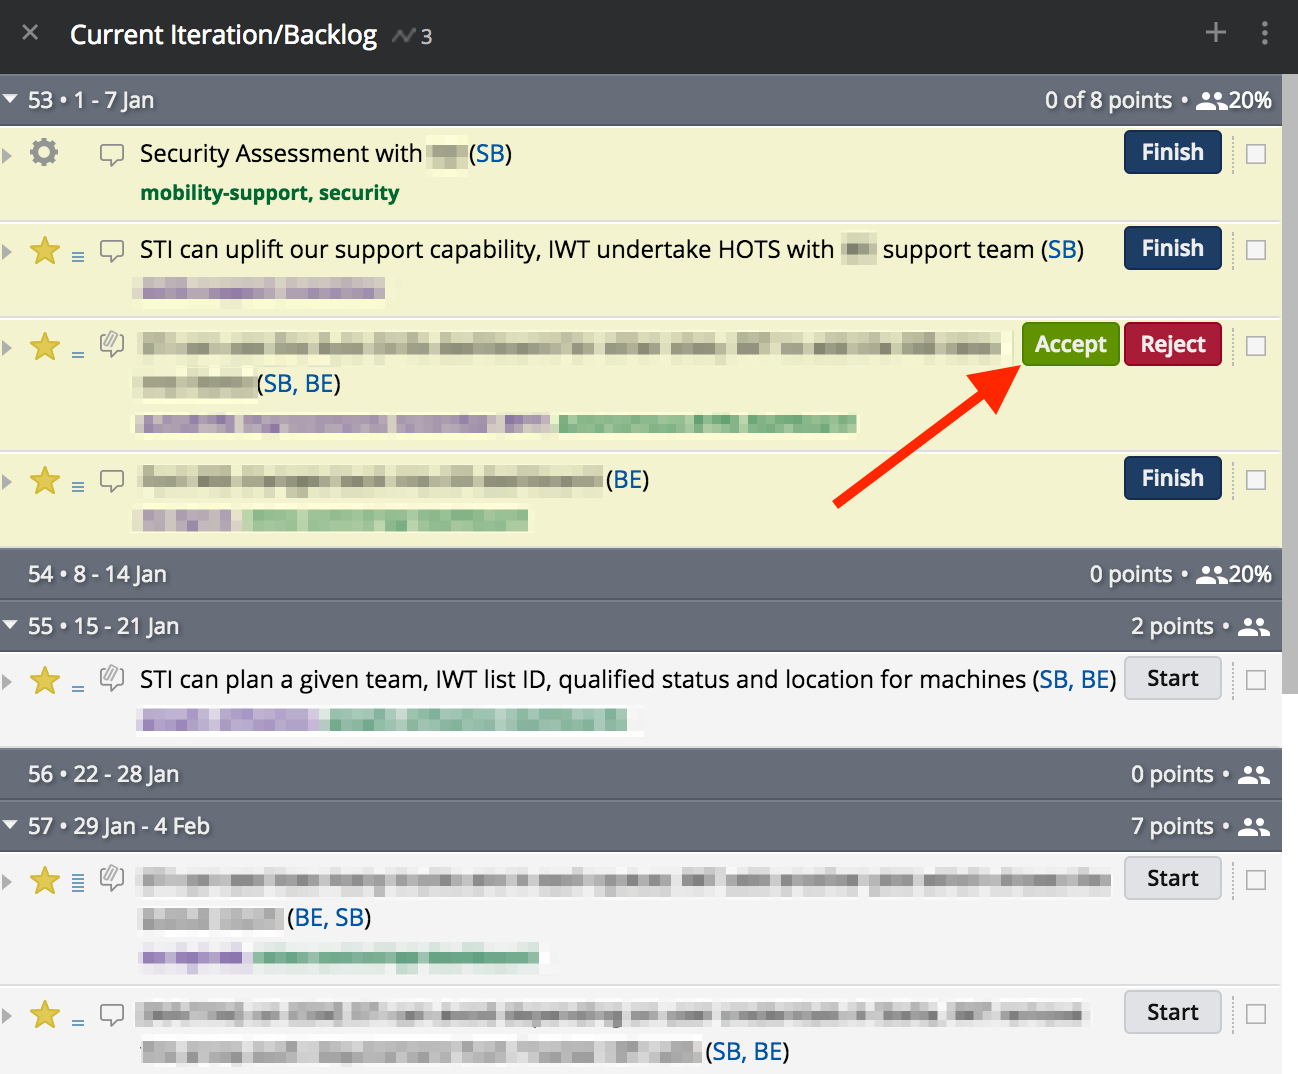The height and width of the screenshot is (1074, 1298).
Task: Click the star icon on STI uplift support story
Action: (x=44, y=250)
